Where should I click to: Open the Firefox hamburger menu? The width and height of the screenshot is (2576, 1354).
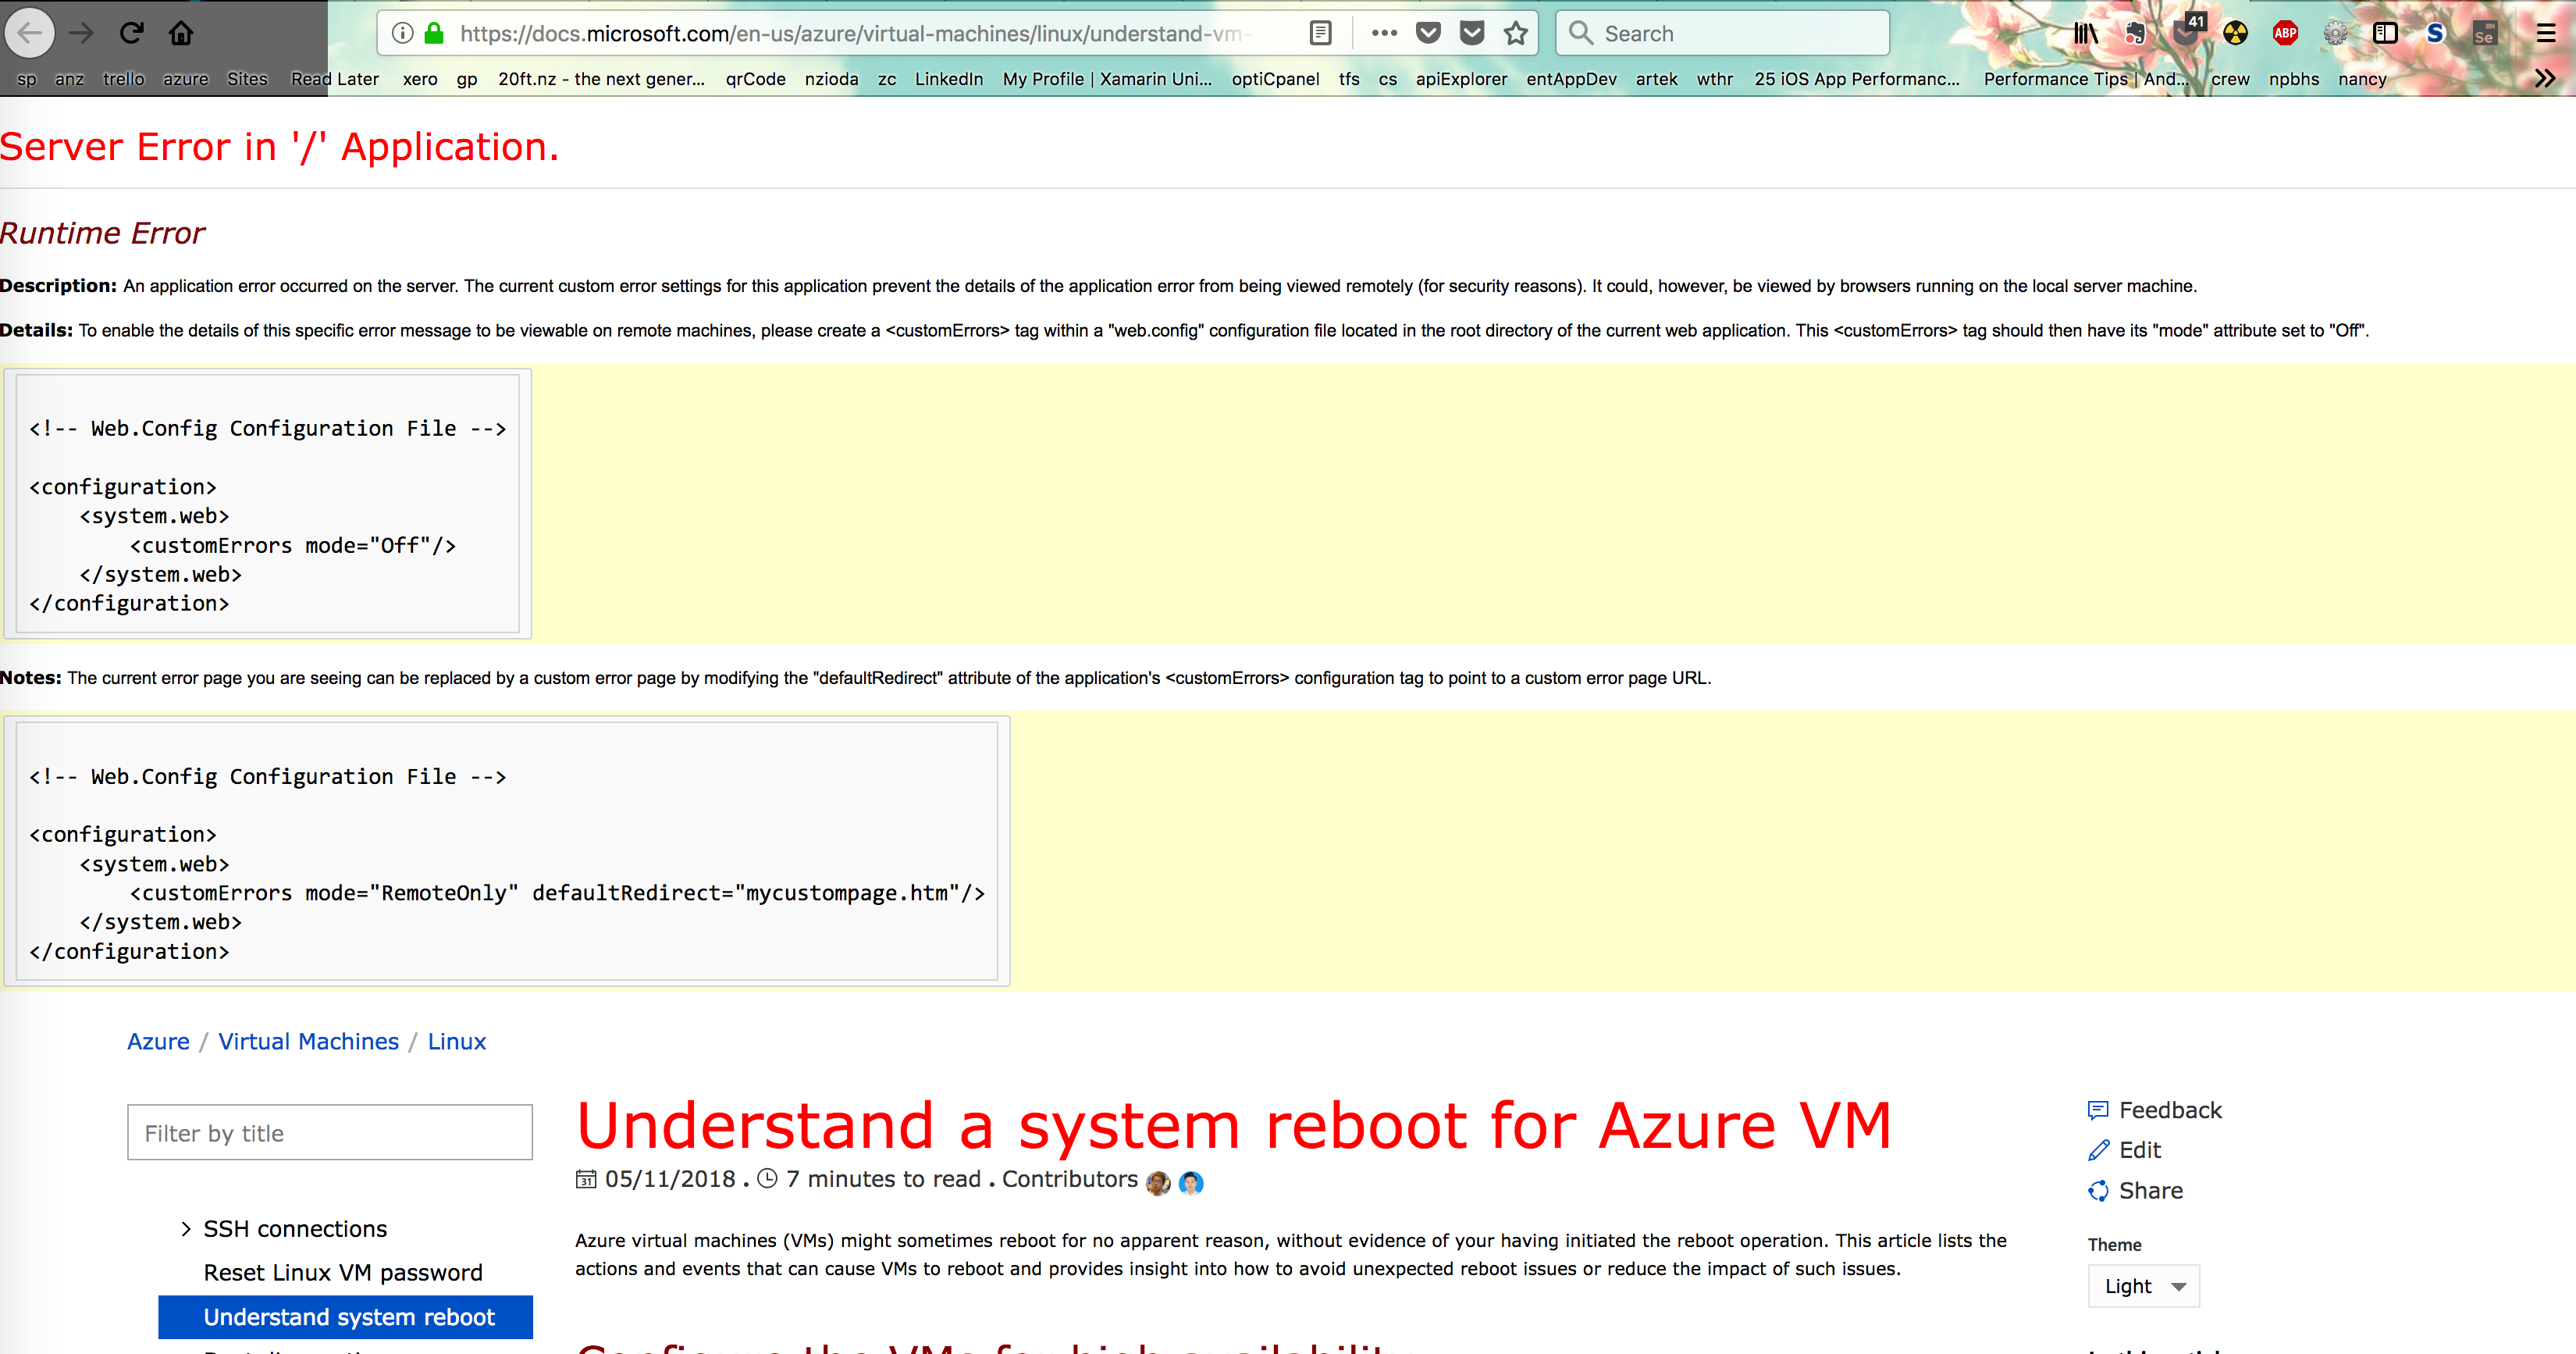[2546, 32]
